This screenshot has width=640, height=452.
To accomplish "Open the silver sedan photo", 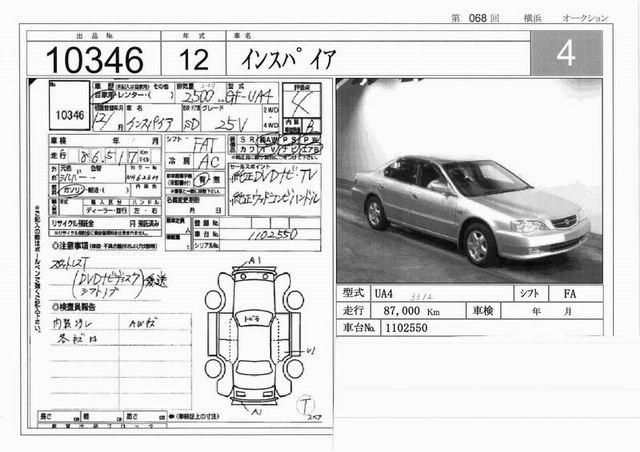I will (x=469, y=180).
